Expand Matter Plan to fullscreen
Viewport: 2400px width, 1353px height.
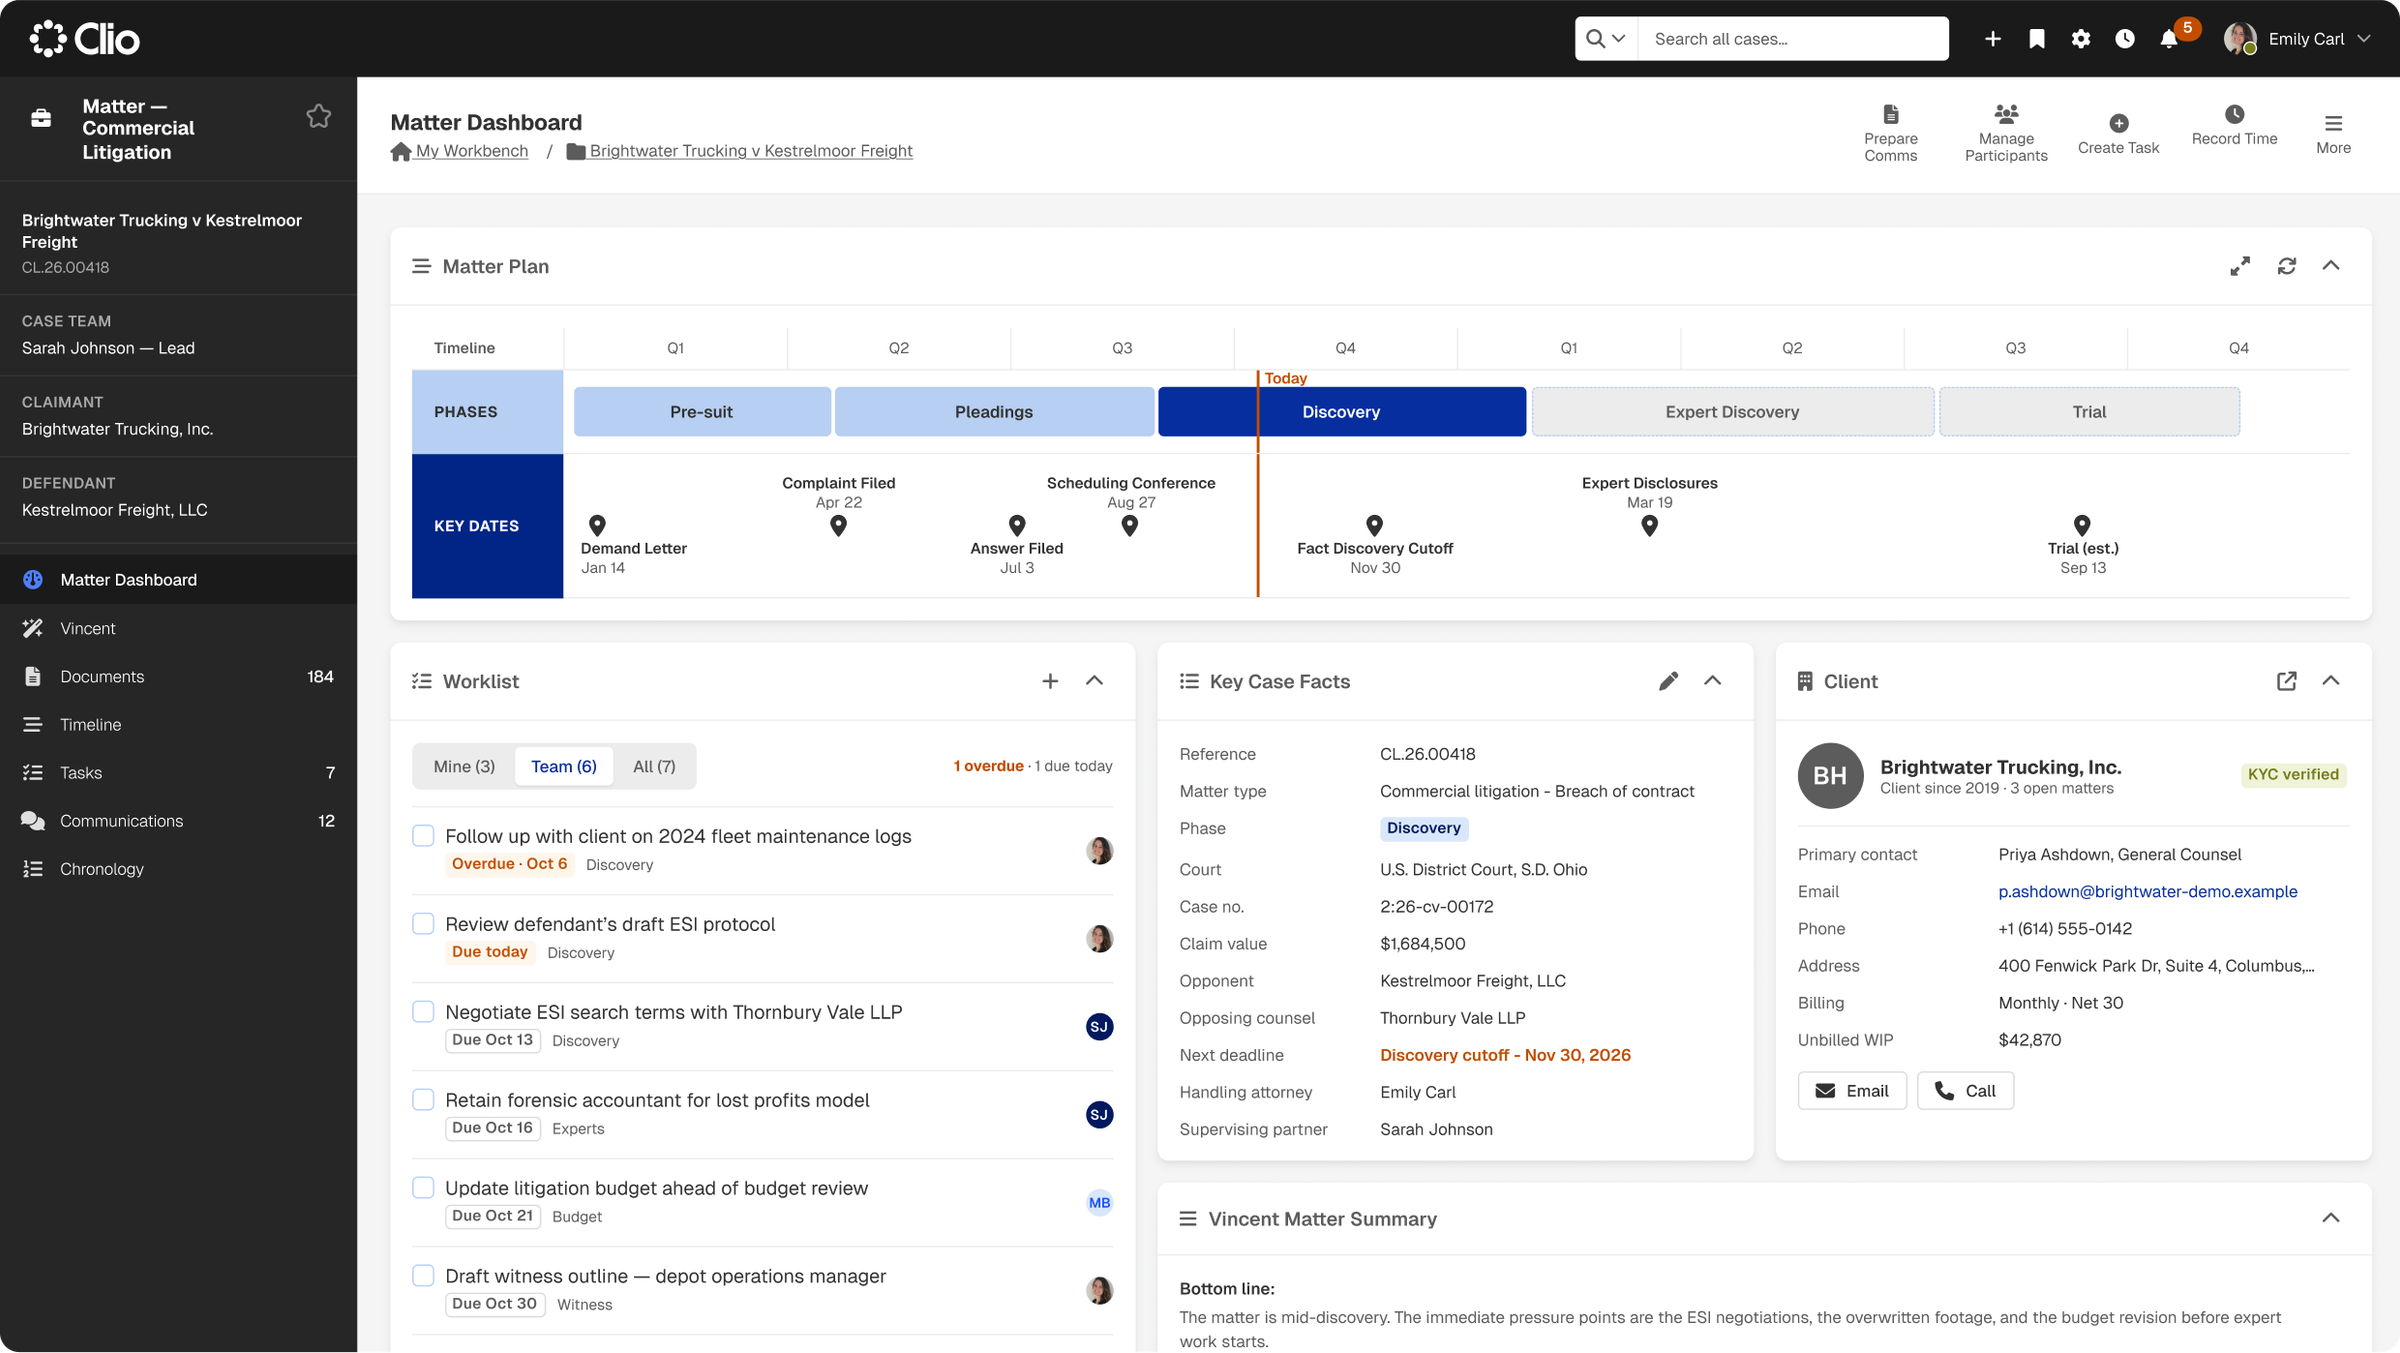tap(2239, 266)
